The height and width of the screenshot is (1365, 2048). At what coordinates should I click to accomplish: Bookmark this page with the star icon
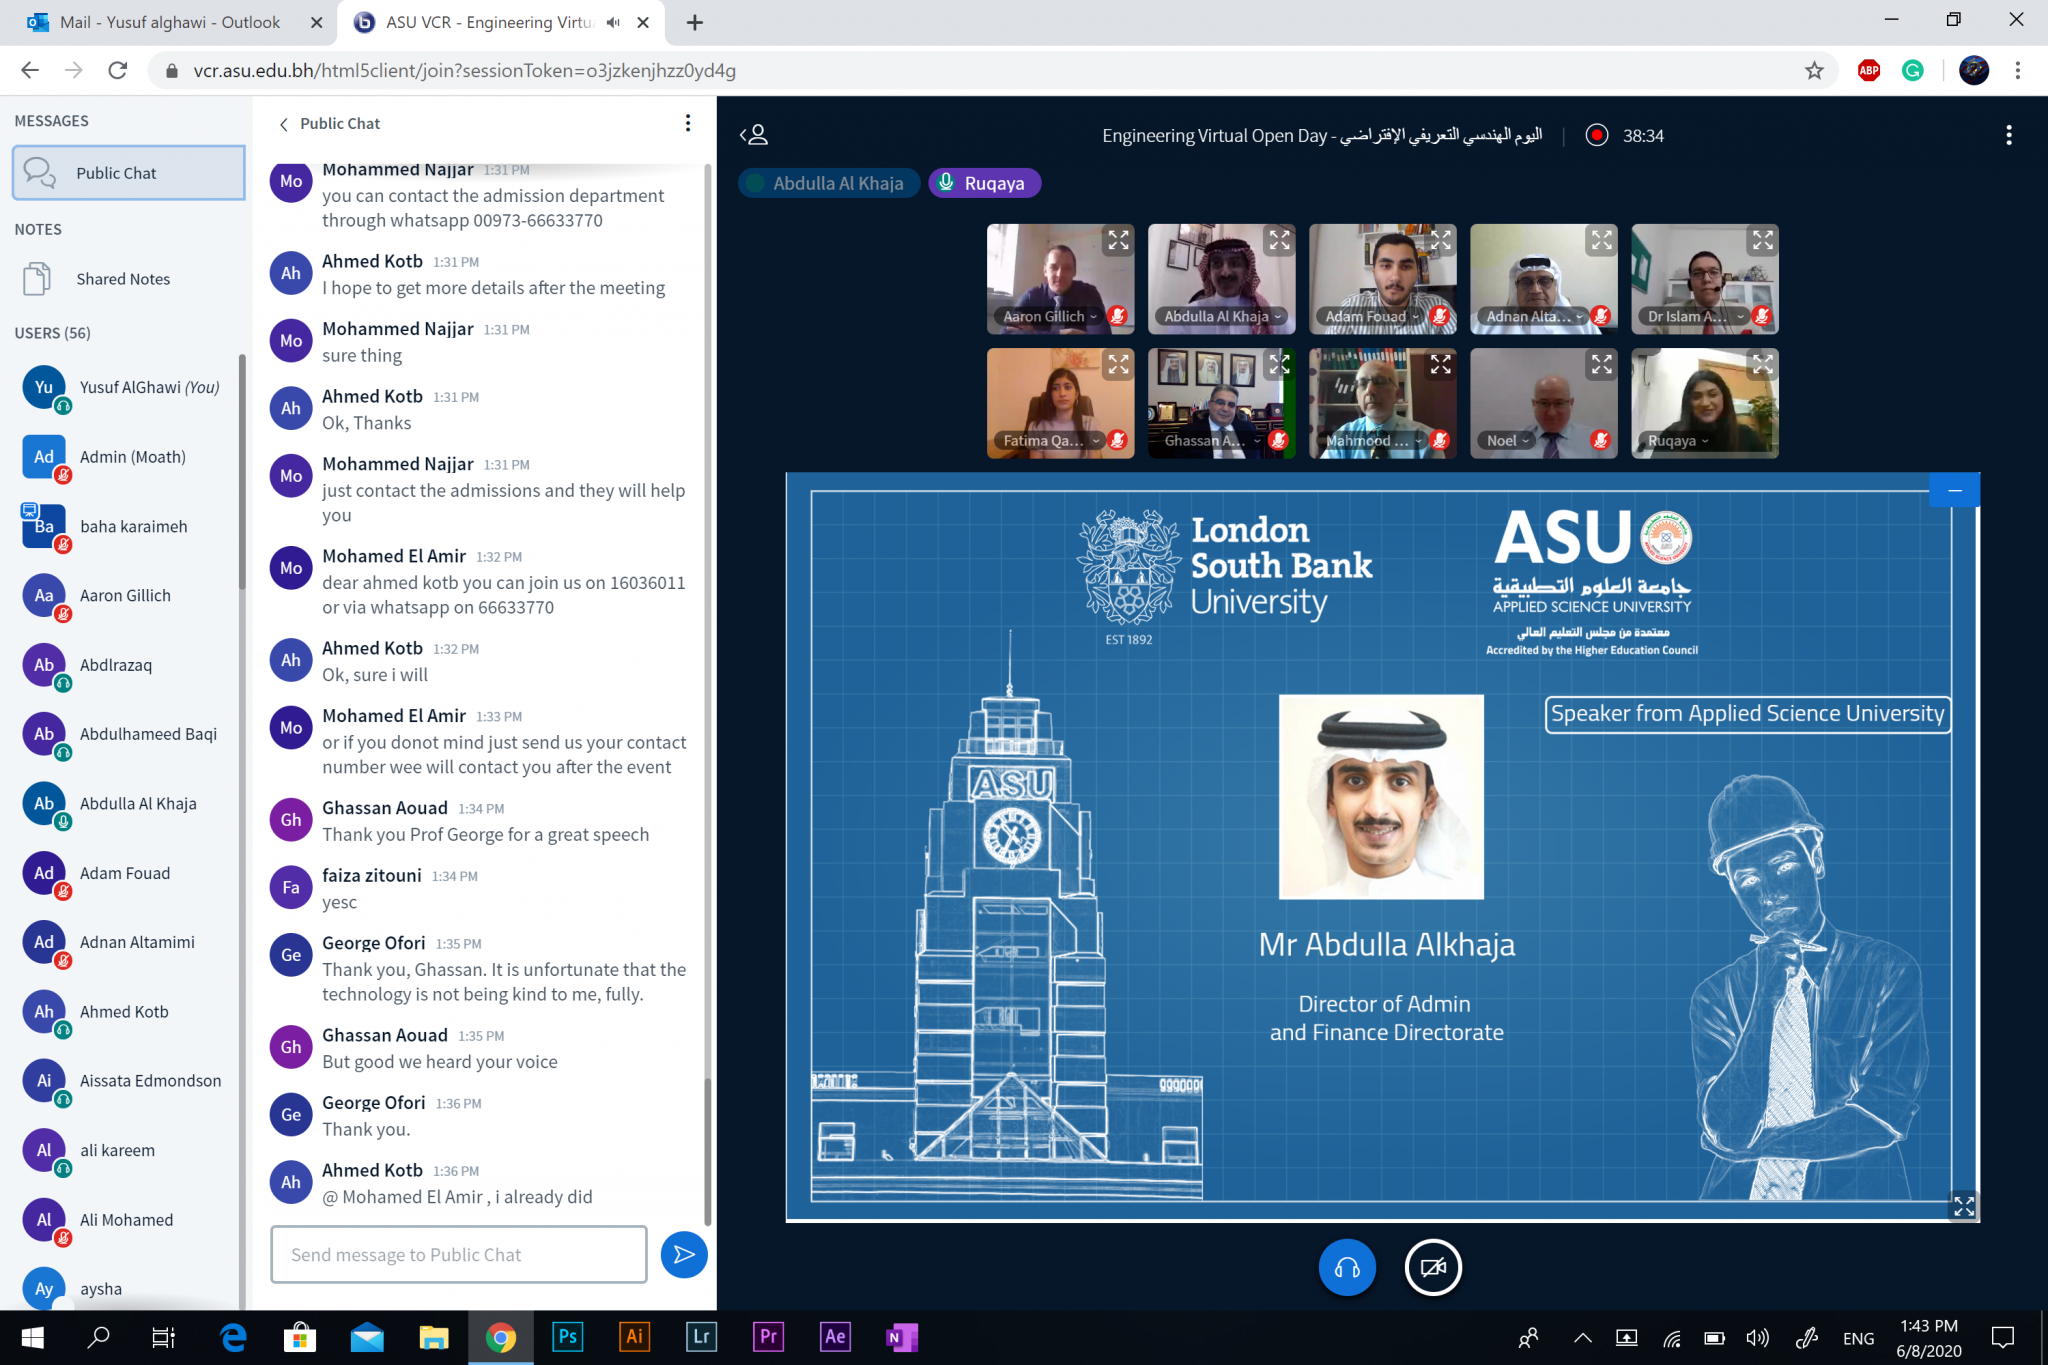click(1814, 70)
